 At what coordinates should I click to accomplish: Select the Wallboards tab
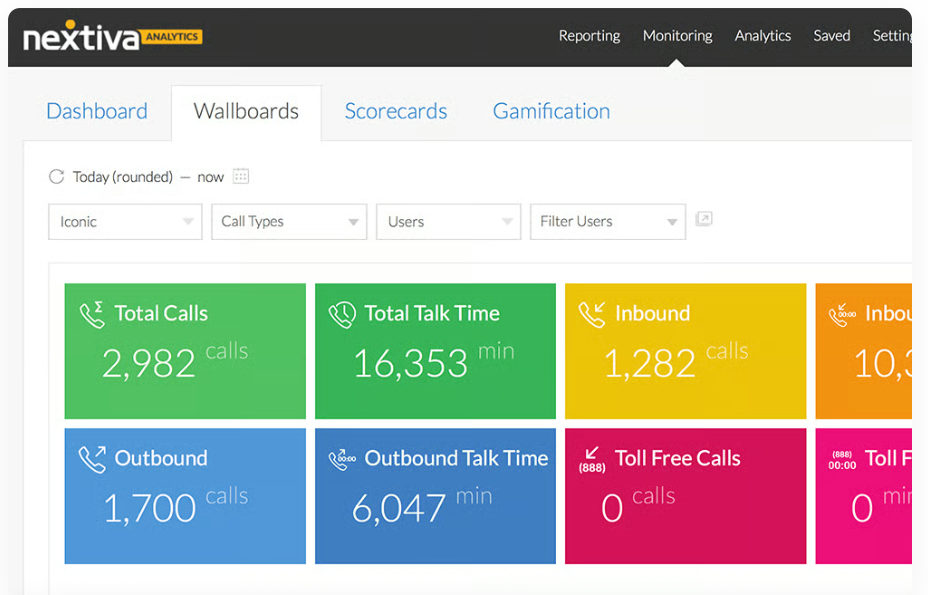click(246, 112)
